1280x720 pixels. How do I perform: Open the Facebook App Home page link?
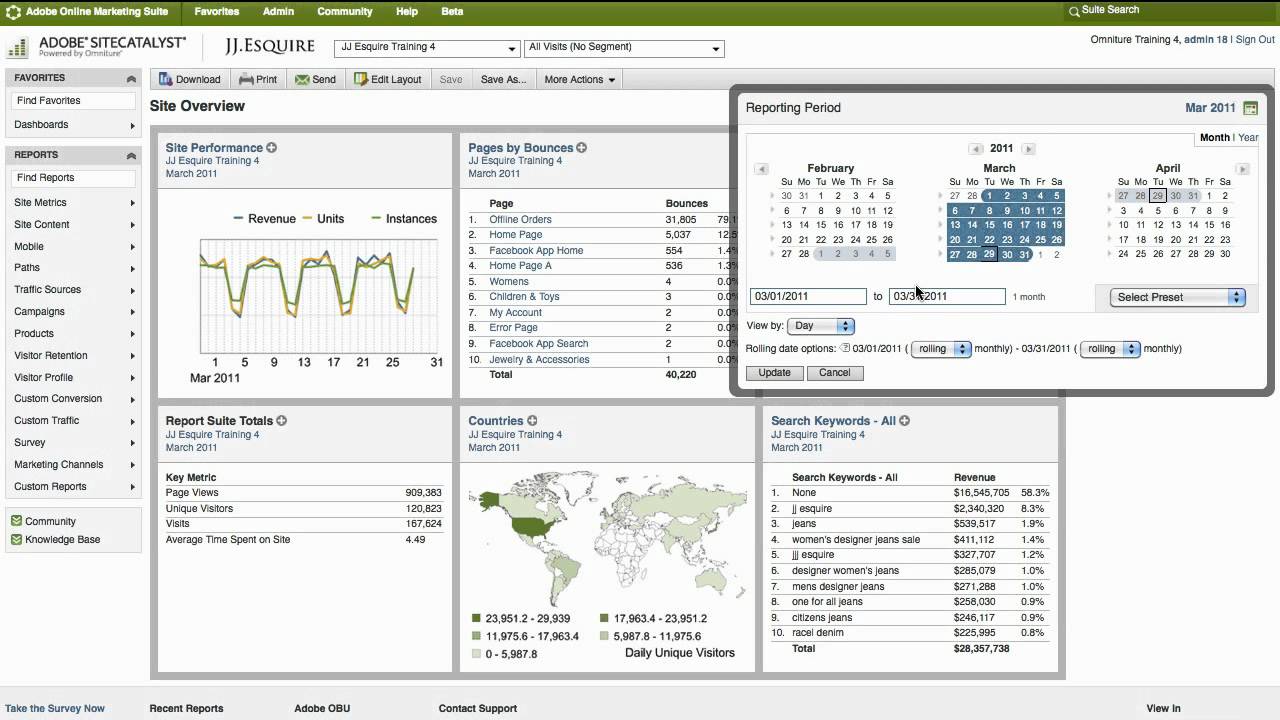(536, 251)
